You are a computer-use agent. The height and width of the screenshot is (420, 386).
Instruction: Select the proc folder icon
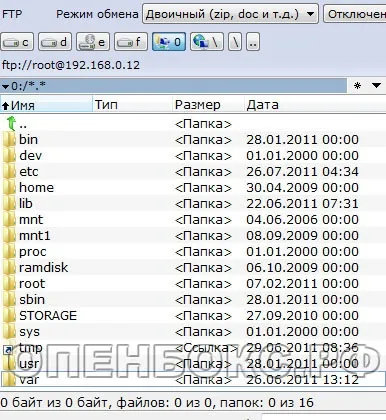click(x=10, y=252)
